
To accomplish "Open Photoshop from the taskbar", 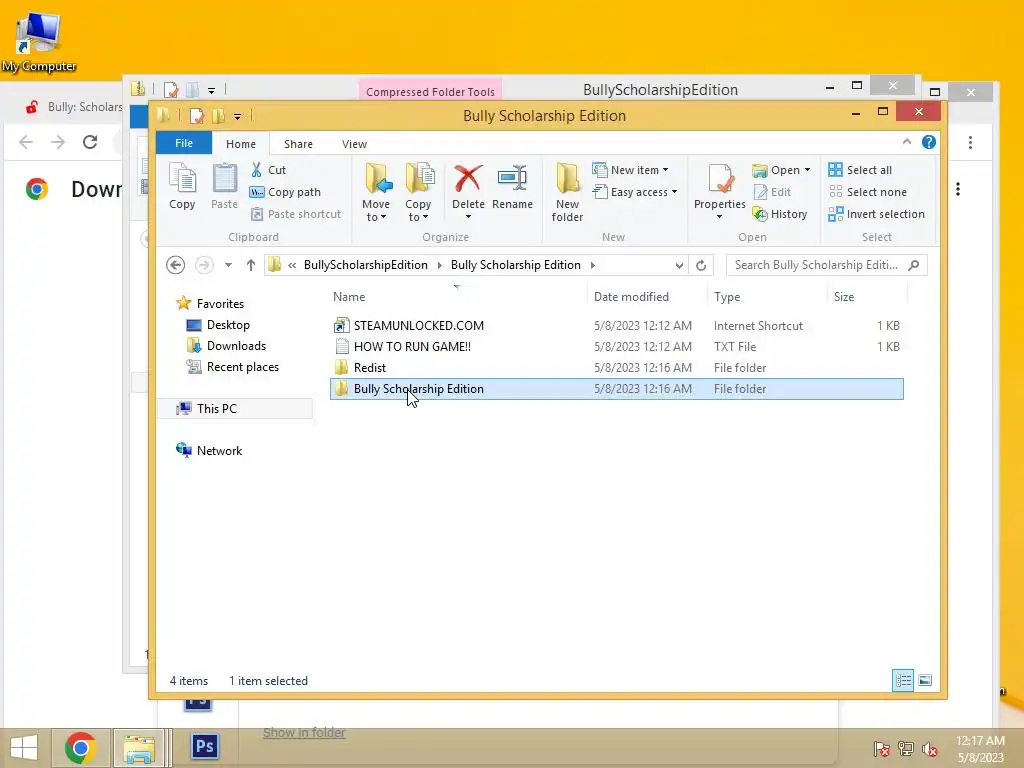I will [x=204, y=746].
